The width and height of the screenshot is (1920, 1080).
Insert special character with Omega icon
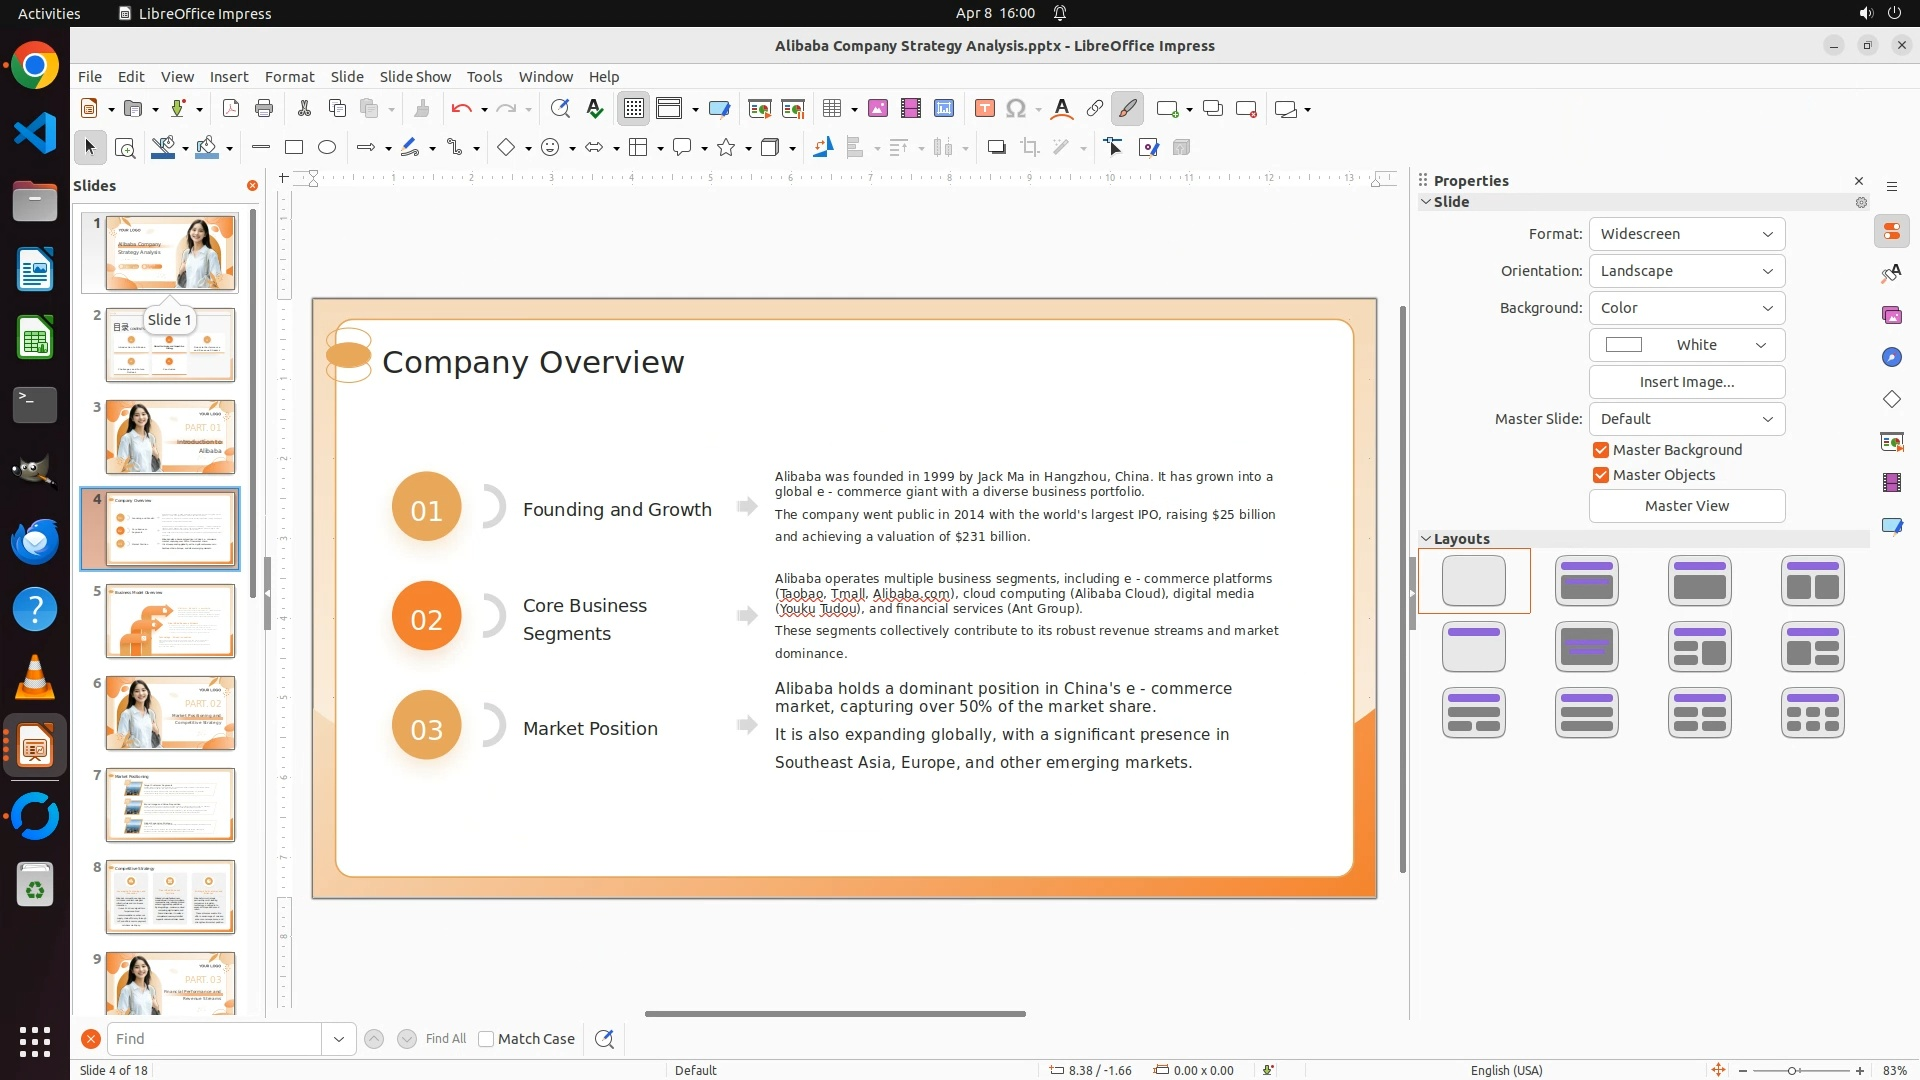click(1016, 109)
